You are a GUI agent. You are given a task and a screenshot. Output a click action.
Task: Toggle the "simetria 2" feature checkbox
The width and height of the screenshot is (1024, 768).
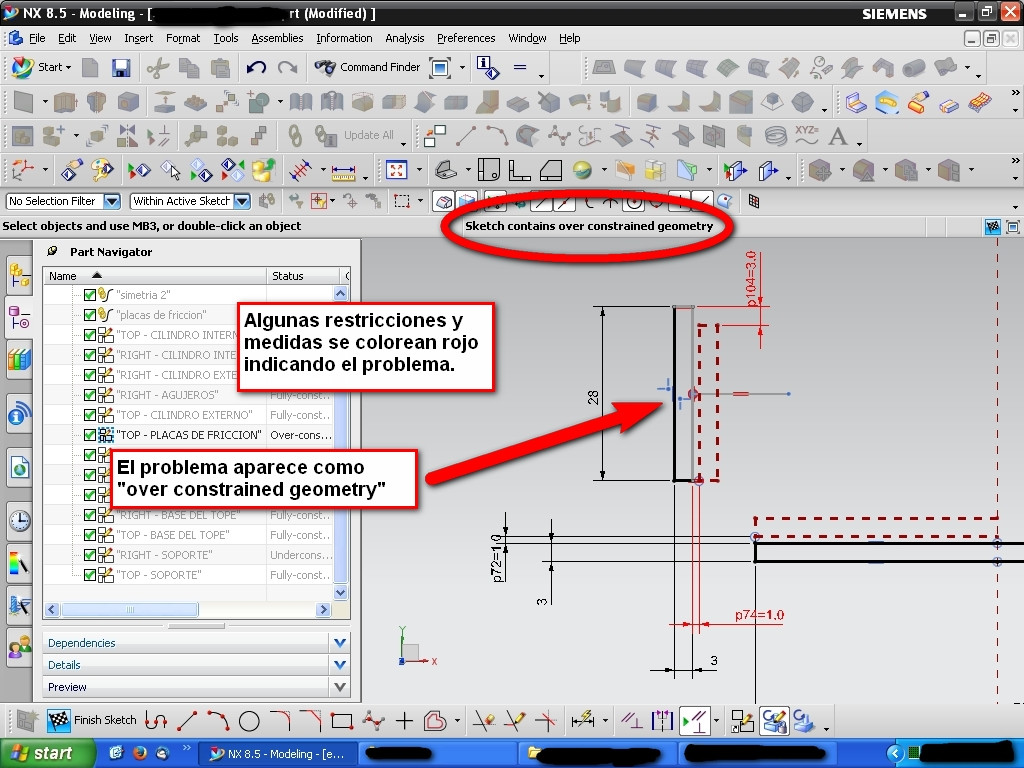pyautogui.click(x=90, y=295)
